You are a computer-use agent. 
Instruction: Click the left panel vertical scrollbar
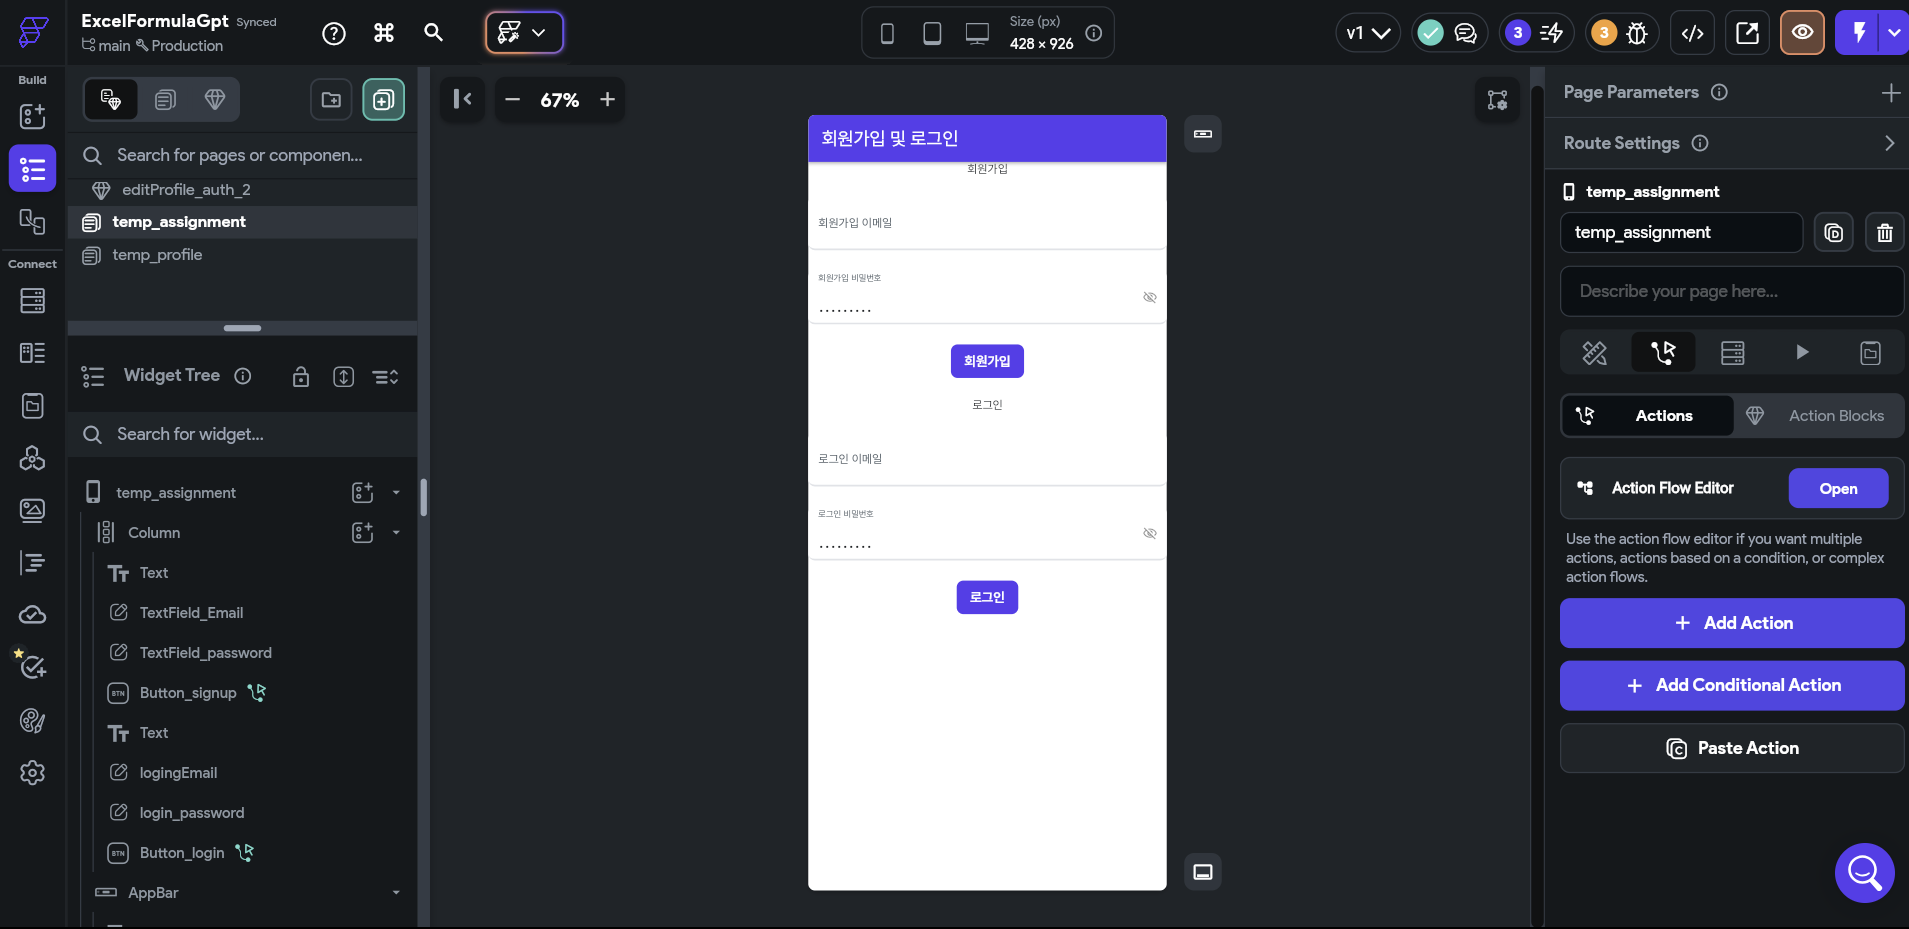pyautogui.click(x=424, y=497)
